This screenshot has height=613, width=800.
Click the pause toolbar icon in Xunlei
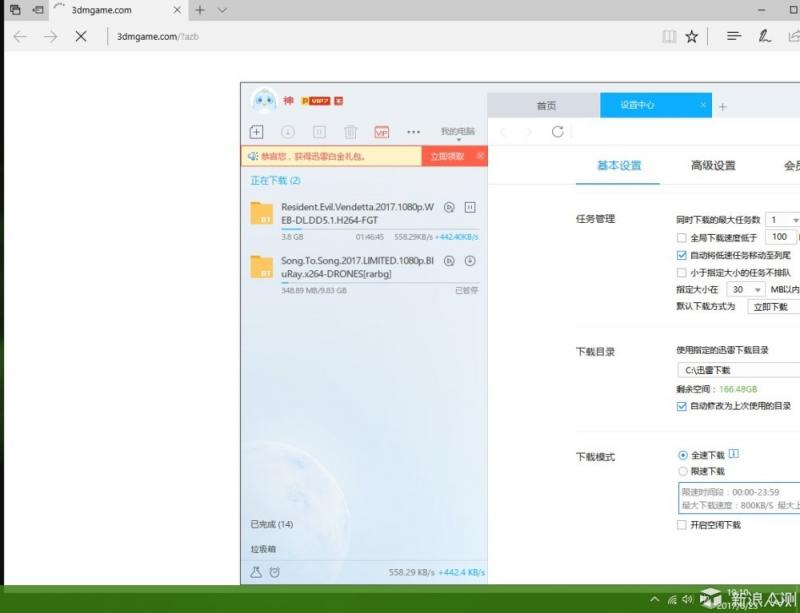click(x=319, y=132)
